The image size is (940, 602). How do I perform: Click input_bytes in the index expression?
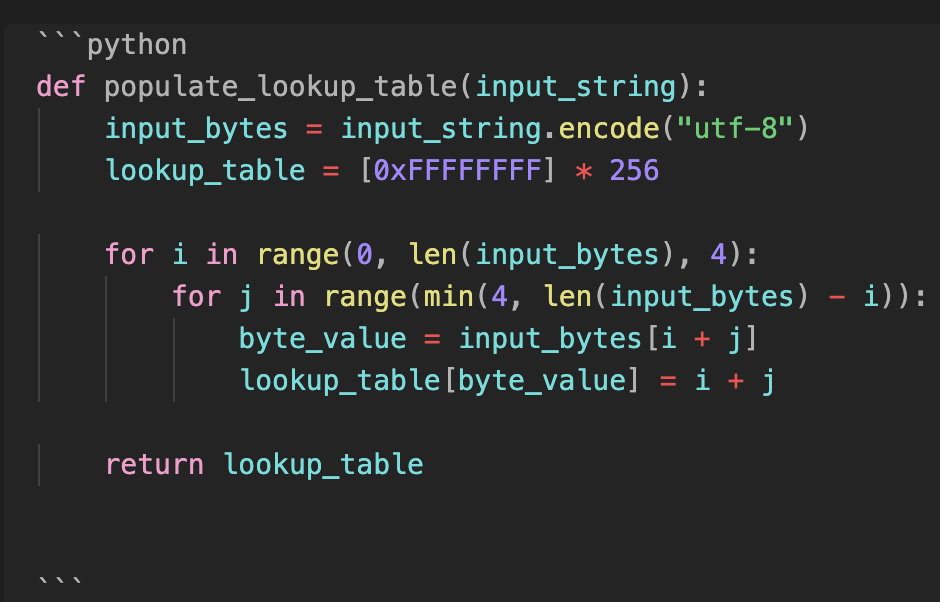coord(550,339)
